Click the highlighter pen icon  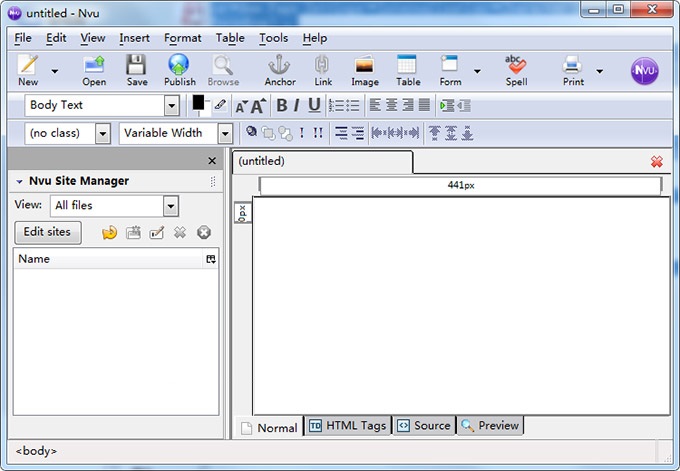(x=220, y=105)
